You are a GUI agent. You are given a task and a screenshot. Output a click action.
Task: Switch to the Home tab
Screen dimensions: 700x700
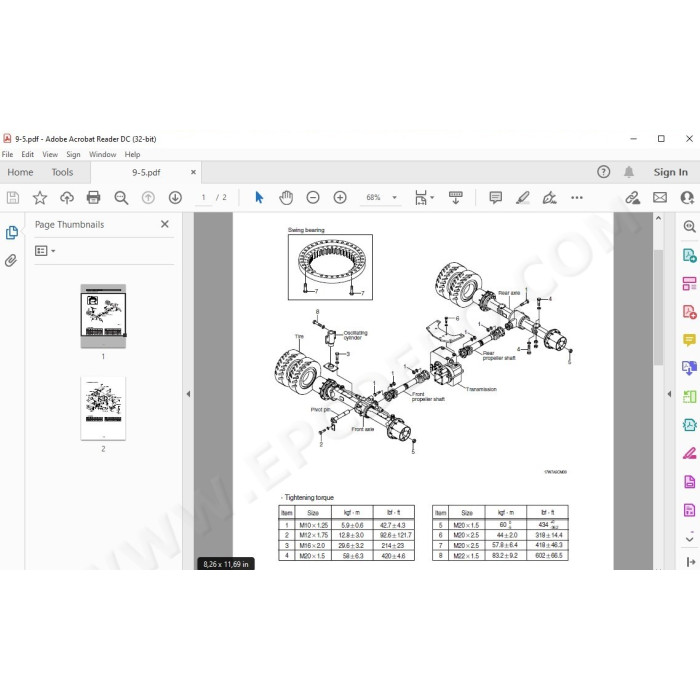pos(20,172)
